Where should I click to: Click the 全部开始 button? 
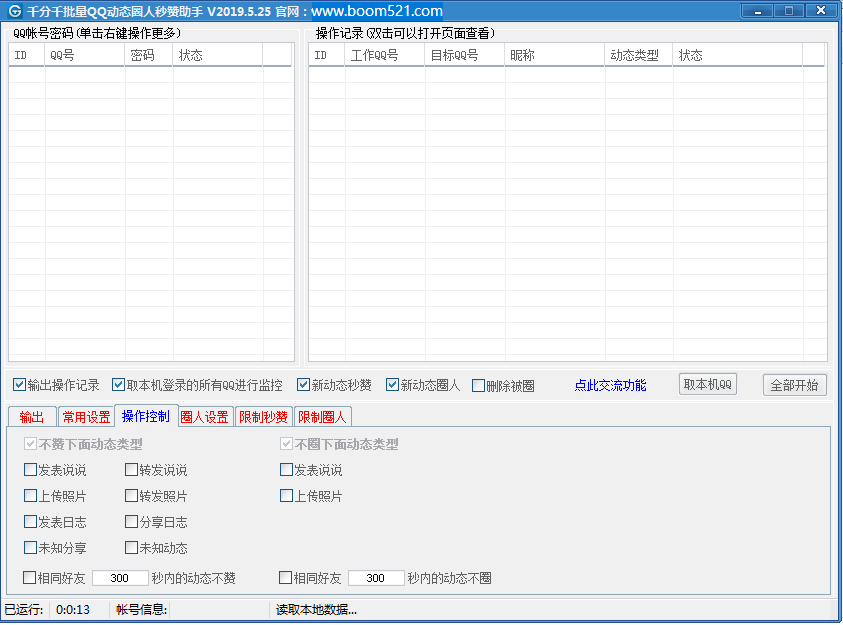795,385
